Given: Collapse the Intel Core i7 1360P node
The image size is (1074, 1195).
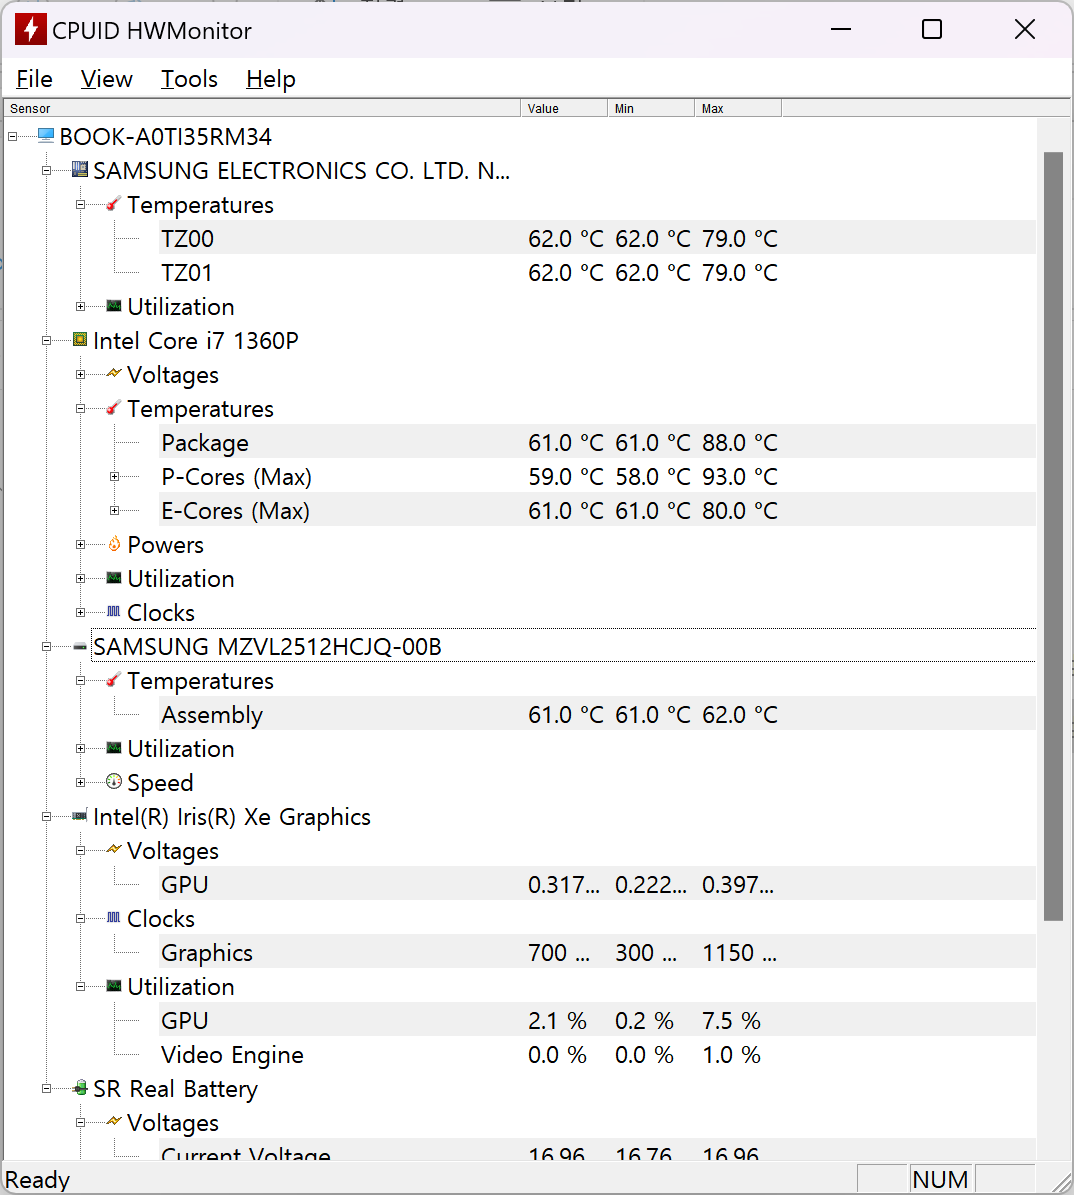Looking at the screenshot, I should 46,341.
